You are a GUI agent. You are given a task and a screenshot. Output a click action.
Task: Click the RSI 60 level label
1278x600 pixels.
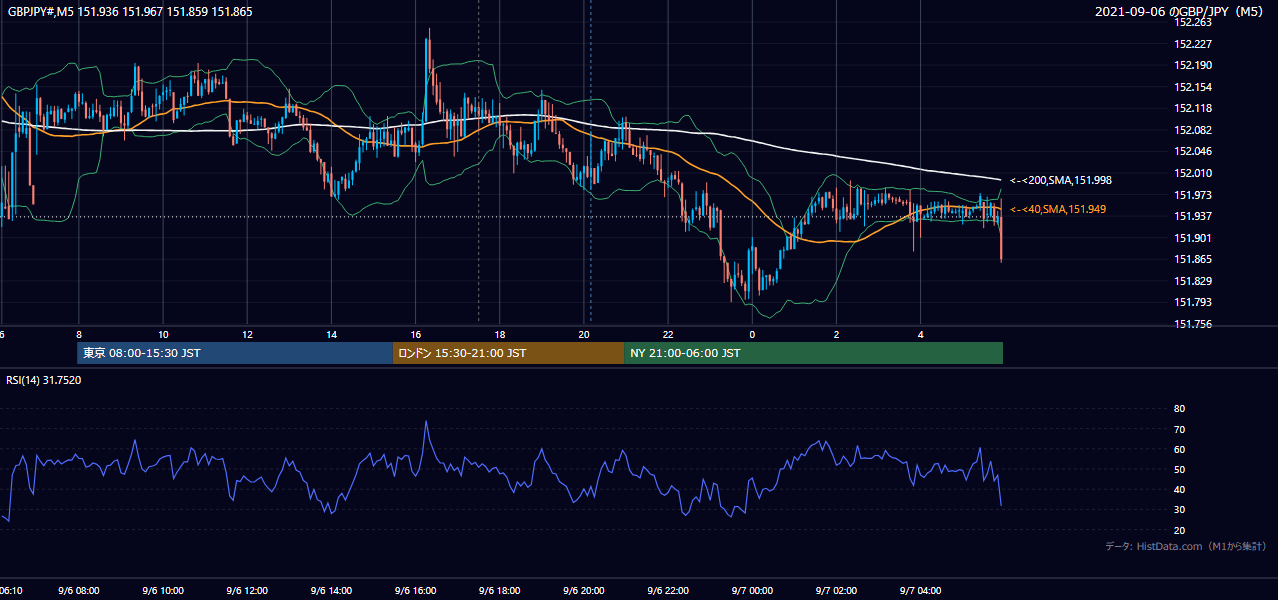coord(1179,449)
